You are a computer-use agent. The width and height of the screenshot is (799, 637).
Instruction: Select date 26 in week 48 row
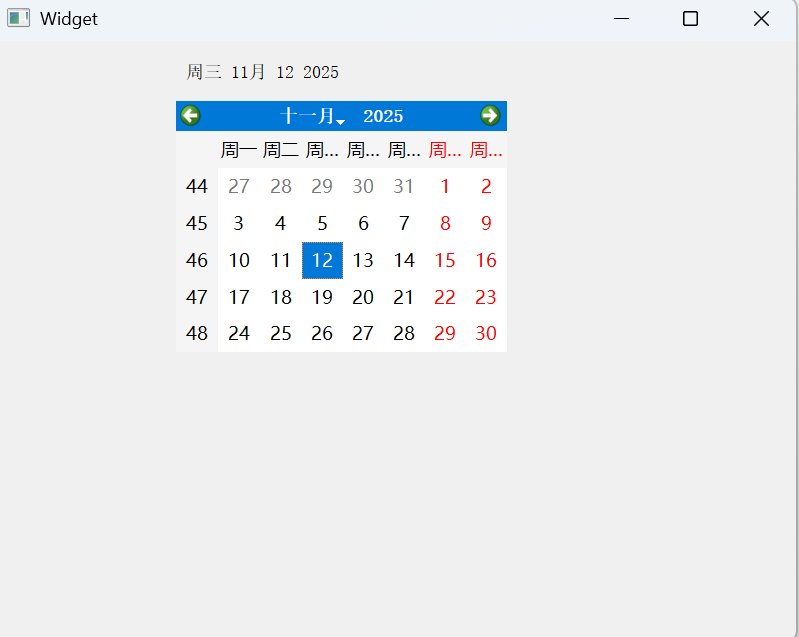point(322,333)
